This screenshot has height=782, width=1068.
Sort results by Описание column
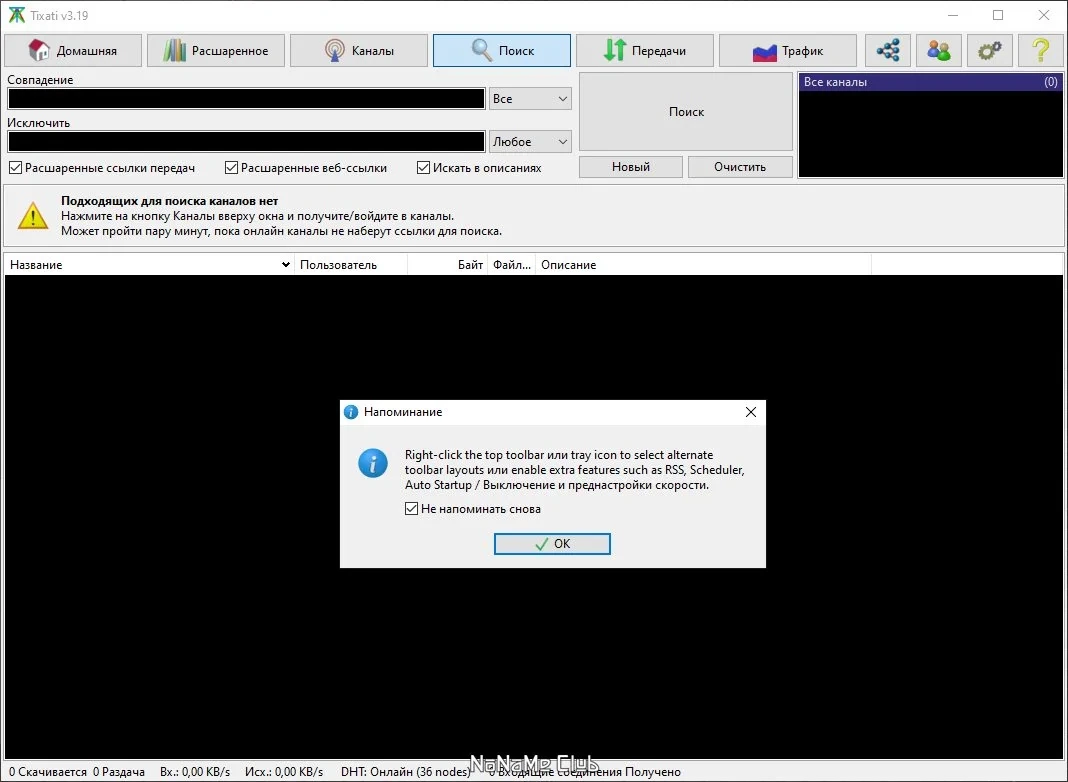[704, 265]
